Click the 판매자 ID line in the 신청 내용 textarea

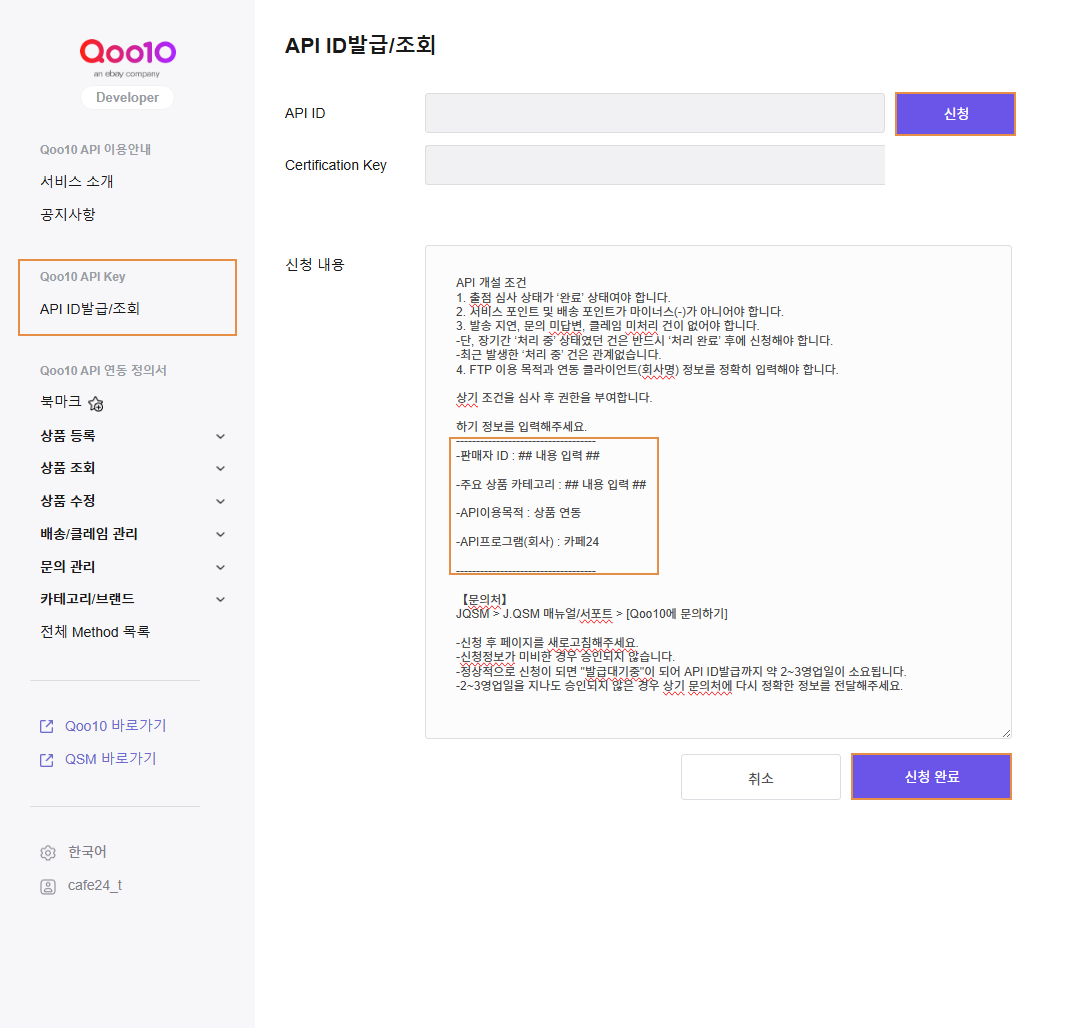click(528, 456)
